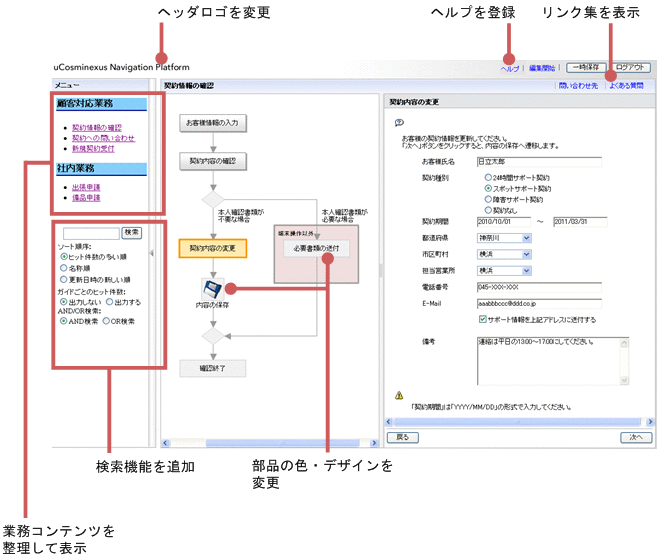661x560 pixels.
Task: Click the 次へ button
Action: [636, 437]
